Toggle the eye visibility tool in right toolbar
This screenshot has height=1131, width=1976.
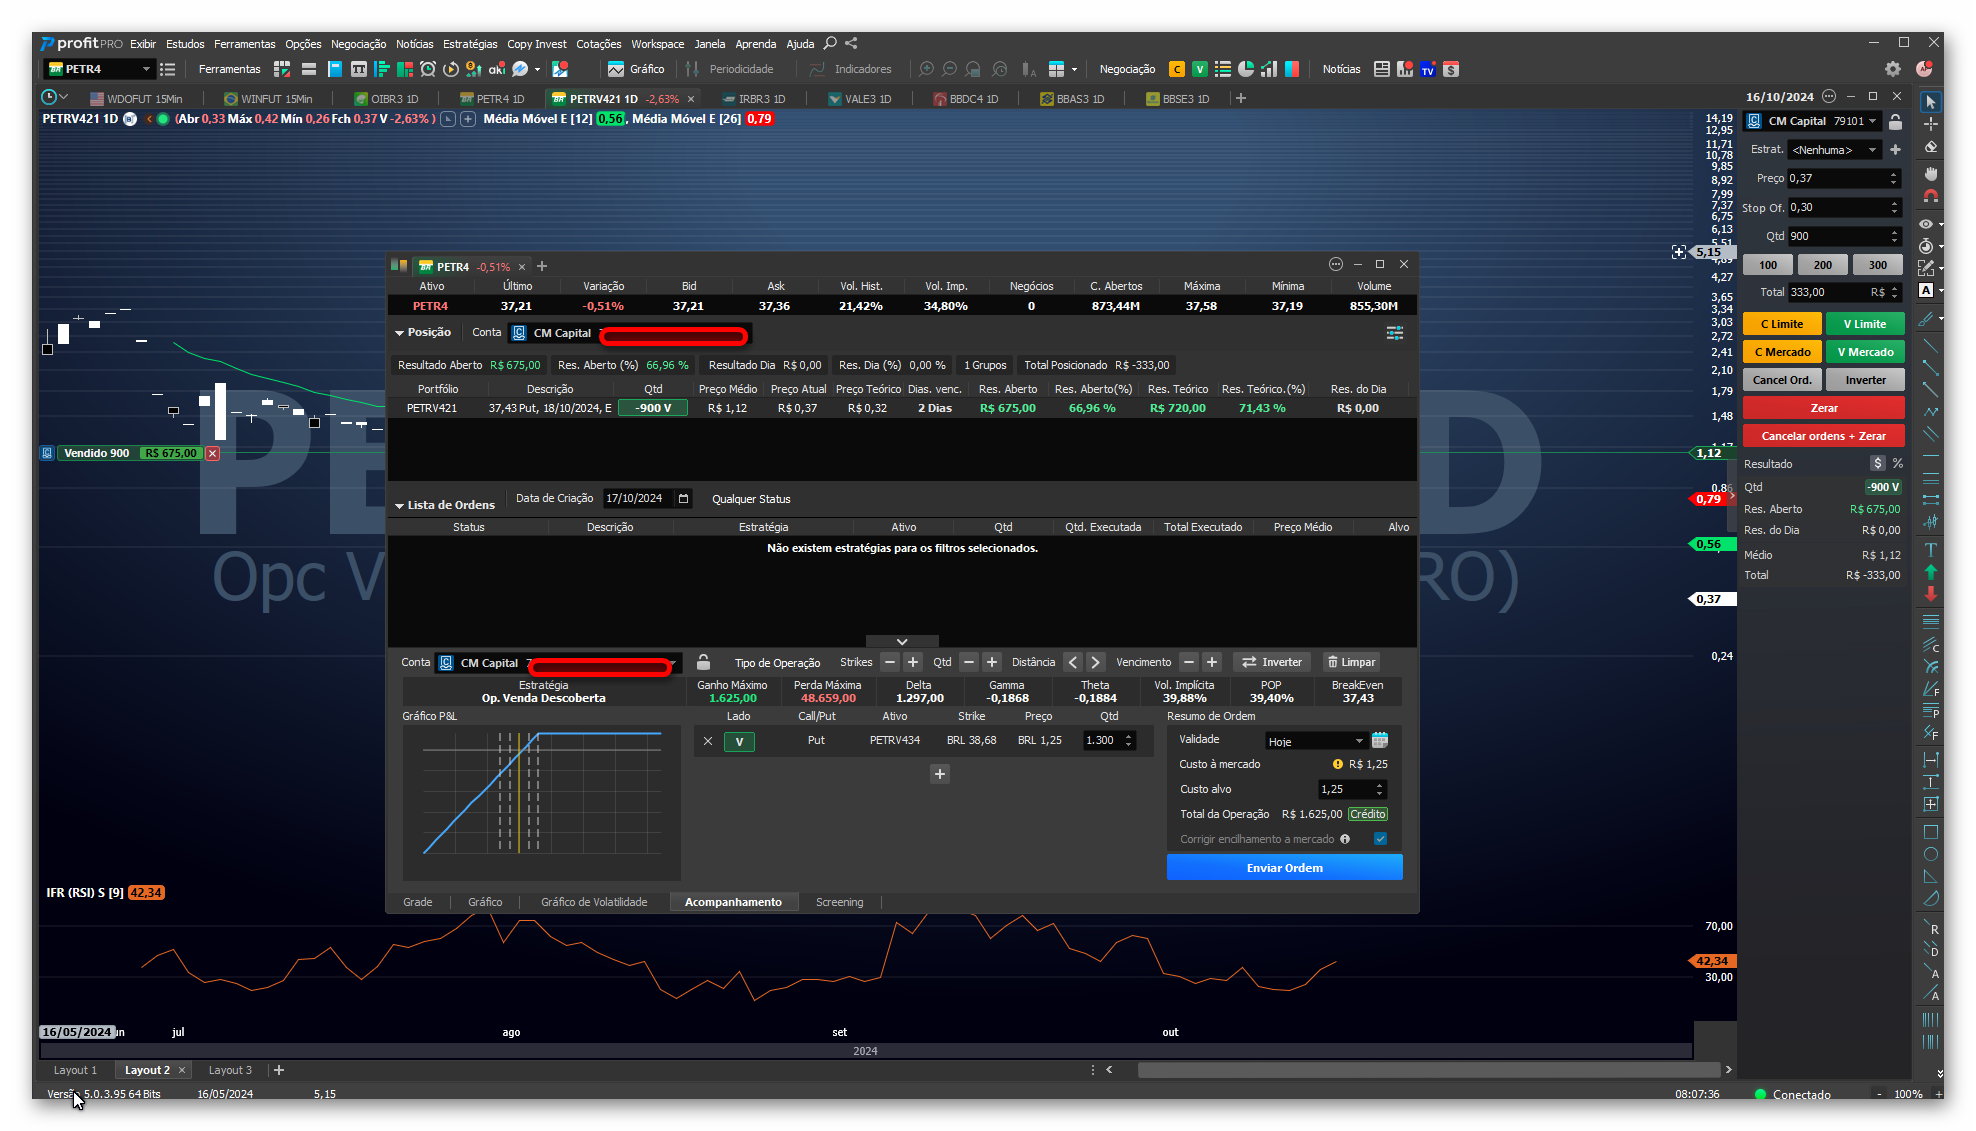[1926, 223]
